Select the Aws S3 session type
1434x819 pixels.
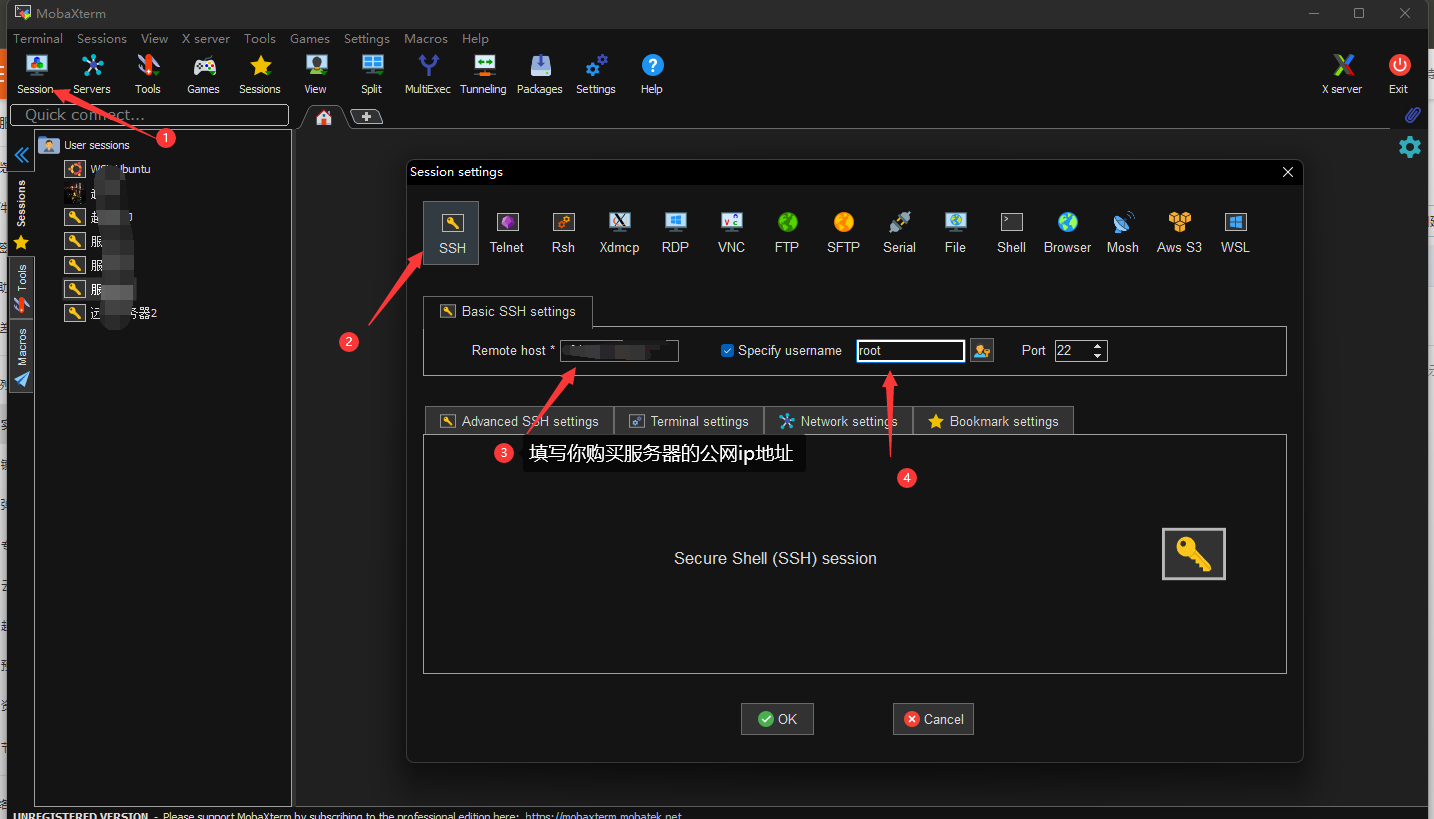point(1179,233)
